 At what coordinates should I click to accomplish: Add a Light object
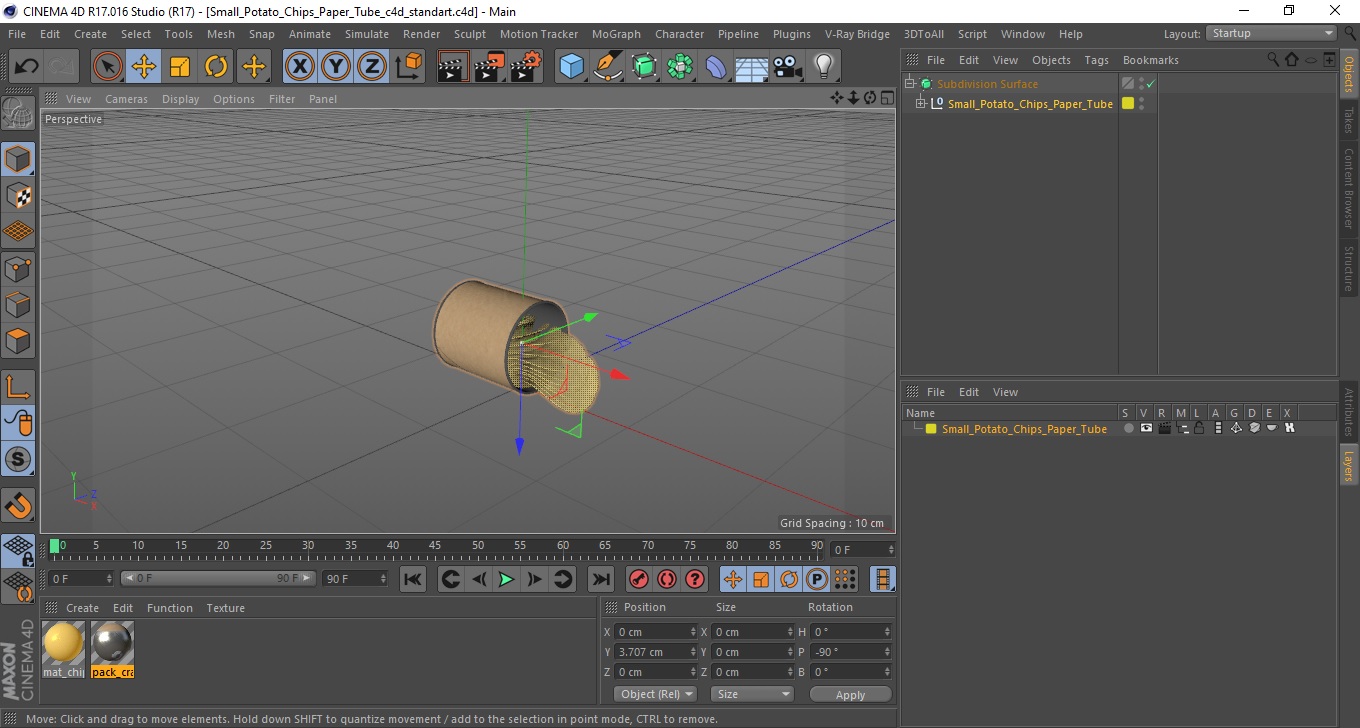(x=823, y=67)
